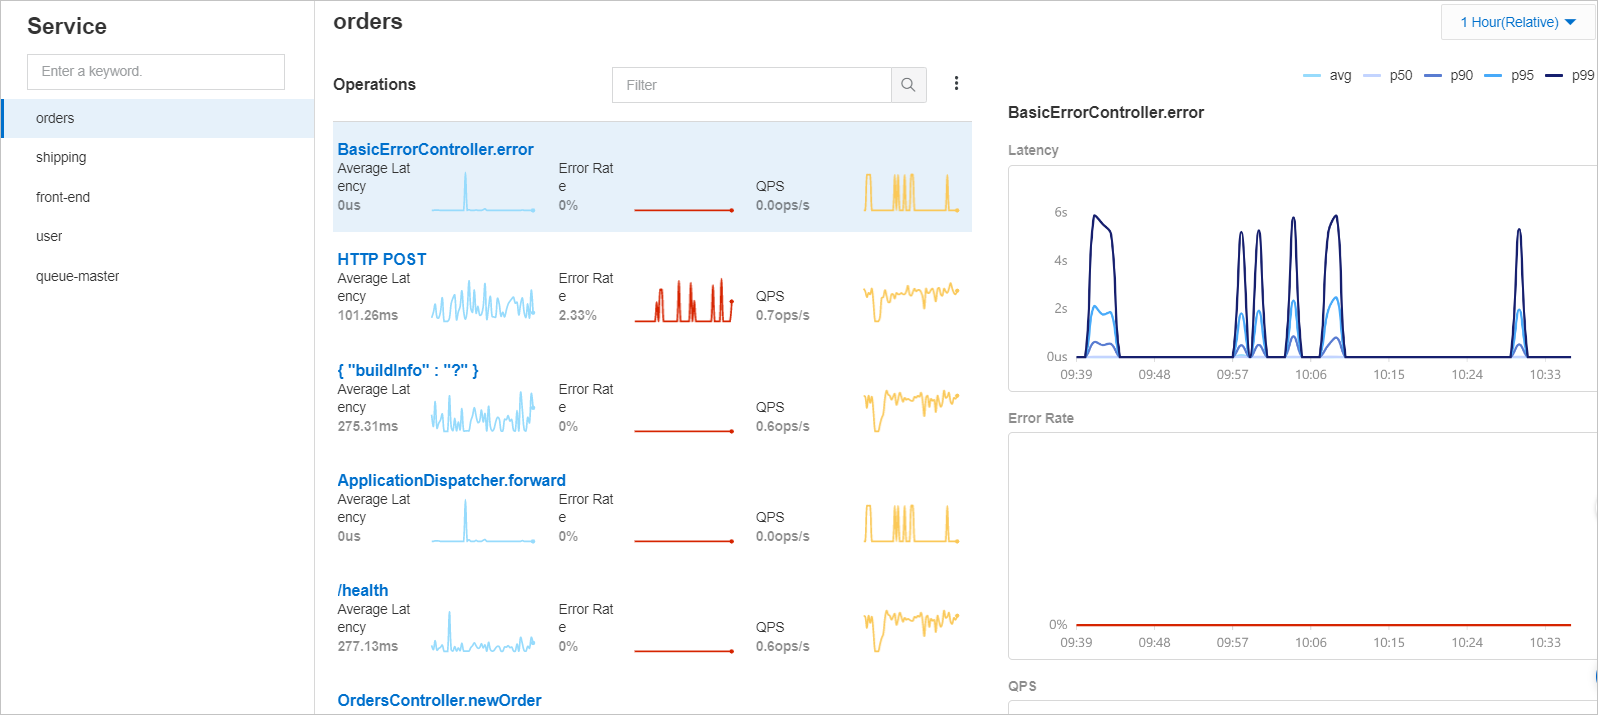The image size is (1598, 715).
Task: Open the ApplicationDispatcher.forward operation
Action: [451, 480]
